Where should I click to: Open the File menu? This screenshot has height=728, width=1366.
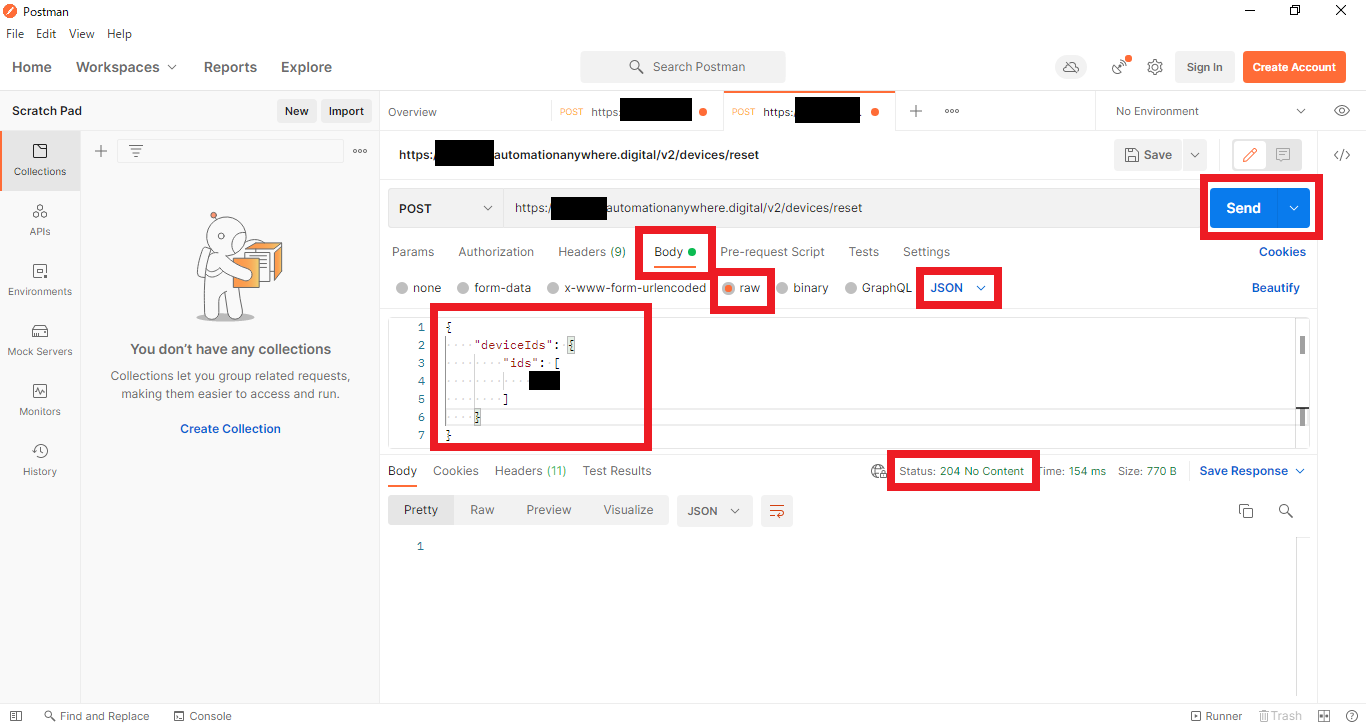(x=15, y=34)
